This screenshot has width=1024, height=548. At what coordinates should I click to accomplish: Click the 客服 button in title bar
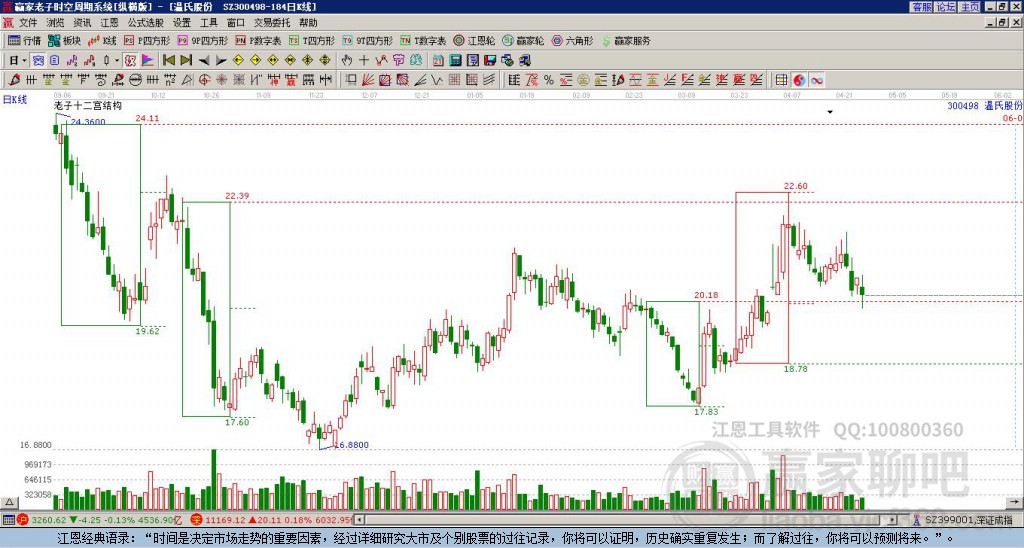[921, 7]
